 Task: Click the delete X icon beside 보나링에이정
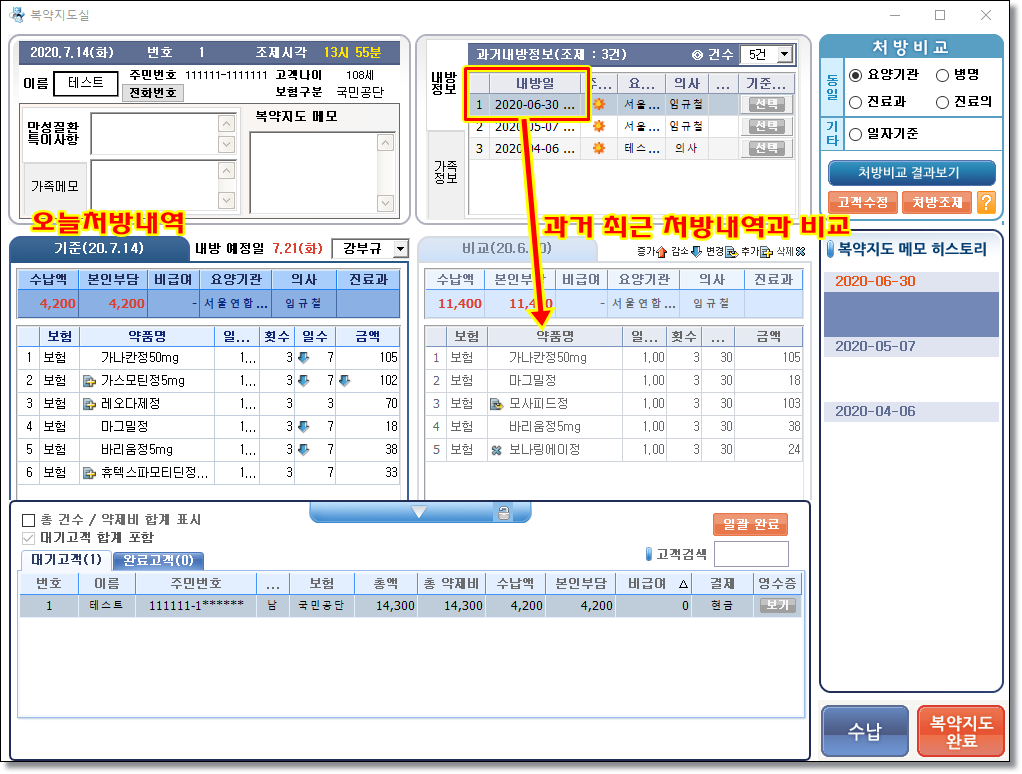496,450
